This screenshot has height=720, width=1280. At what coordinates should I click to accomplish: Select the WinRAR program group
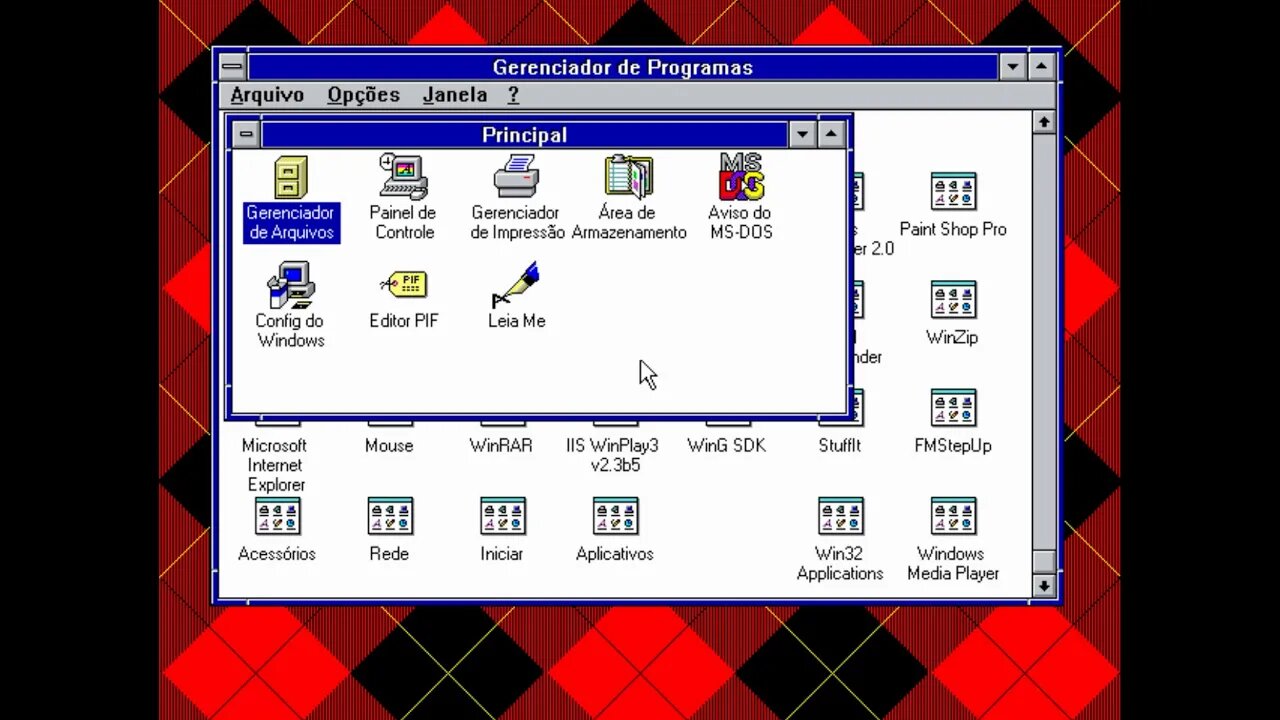click(x=501, y=445)
